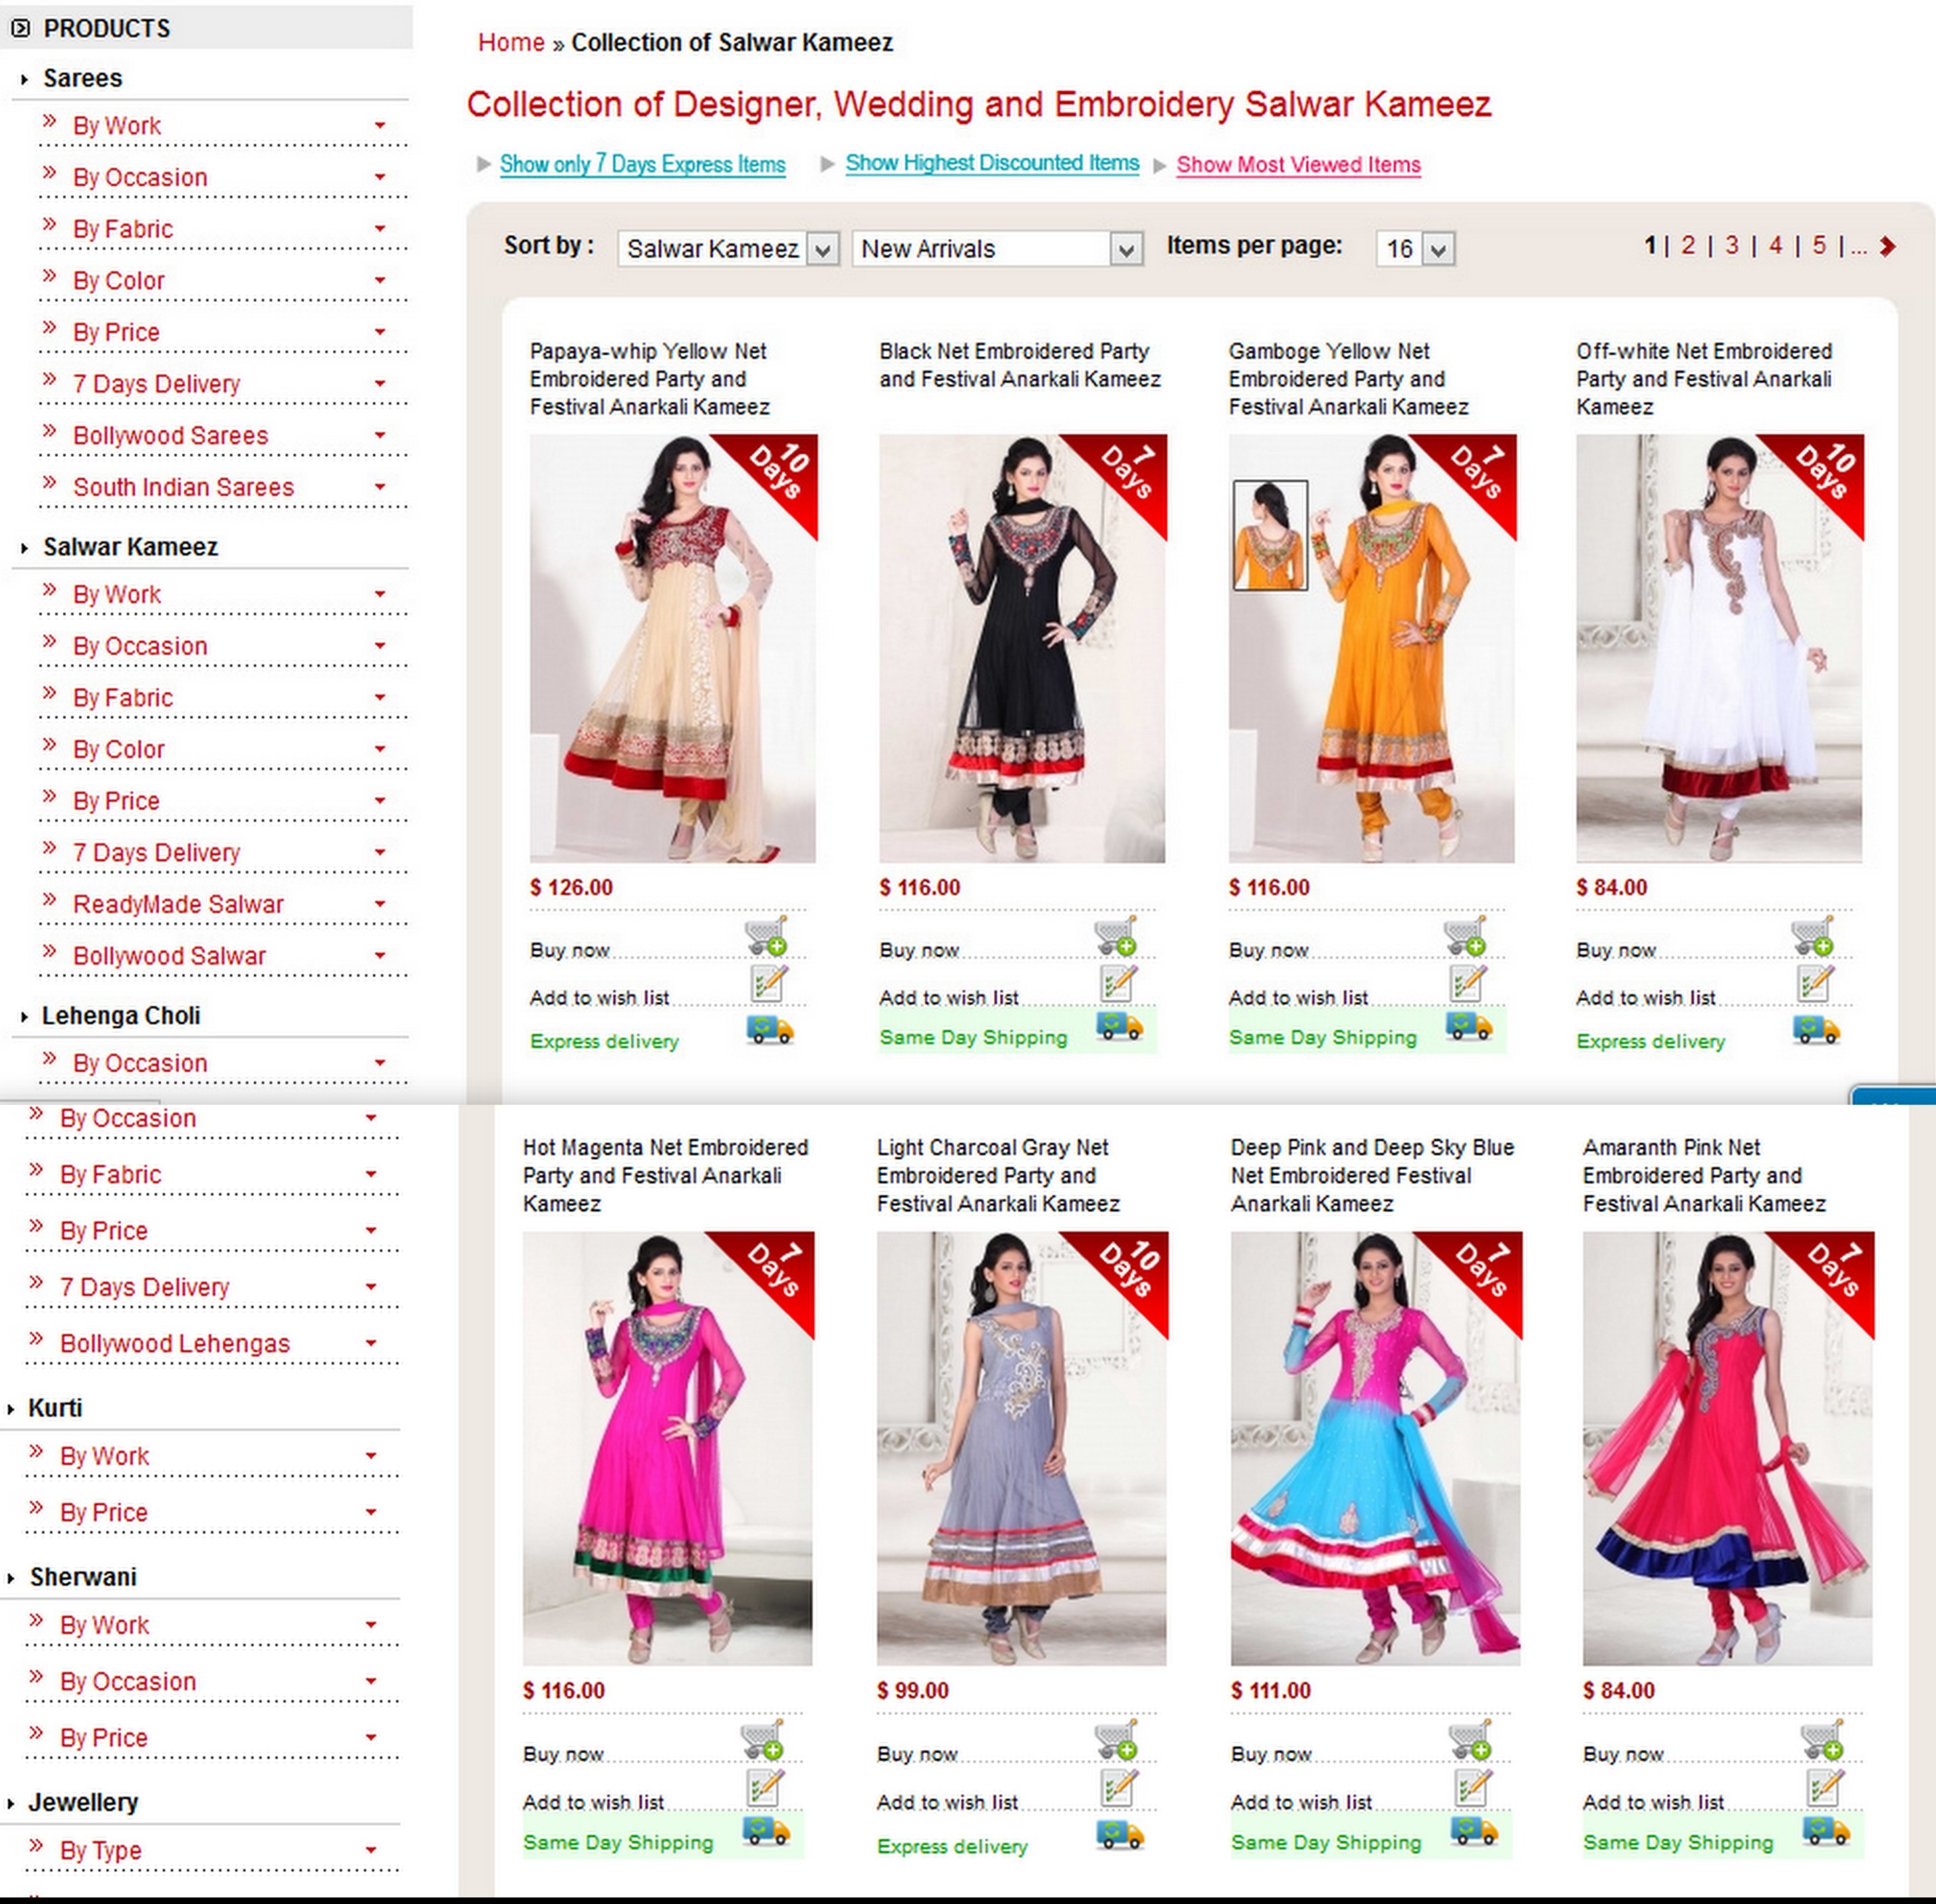This screenshot has width=1936, height=1904.
Task: Open the Salwar Kameez sort dropdown
Action: pos(728,249)
